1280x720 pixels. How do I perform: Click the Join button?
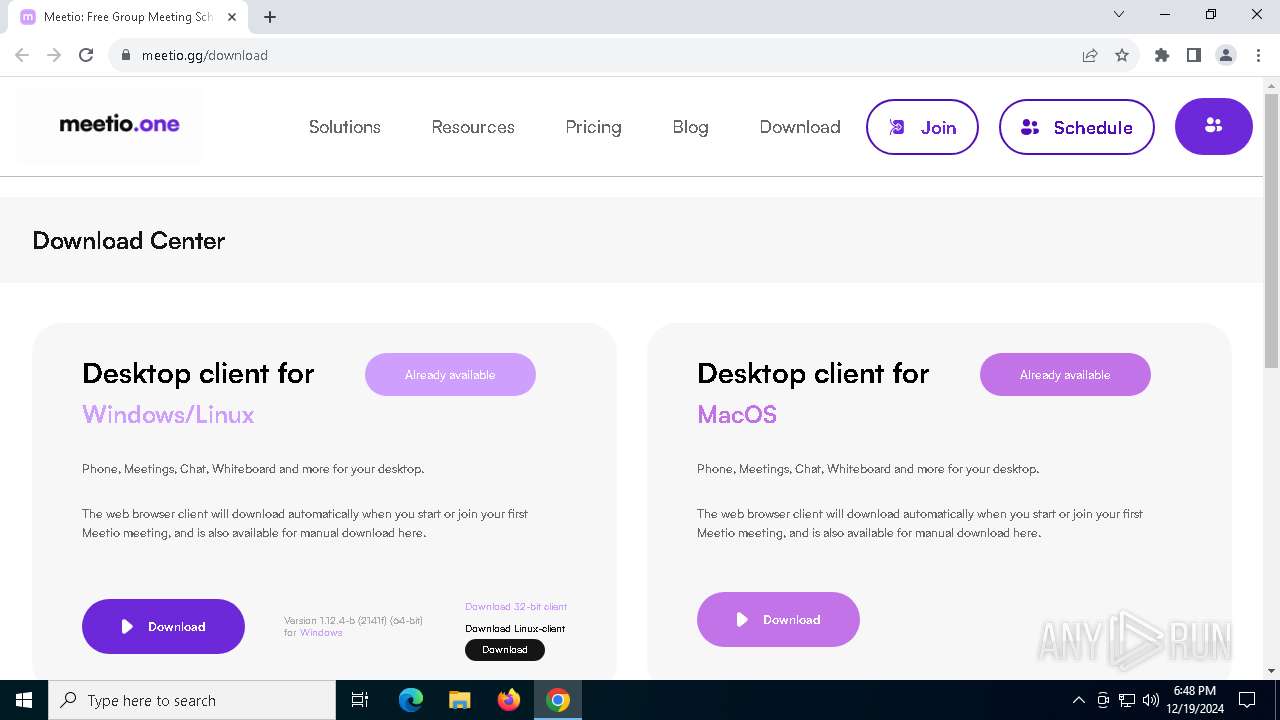pos(922,127)
